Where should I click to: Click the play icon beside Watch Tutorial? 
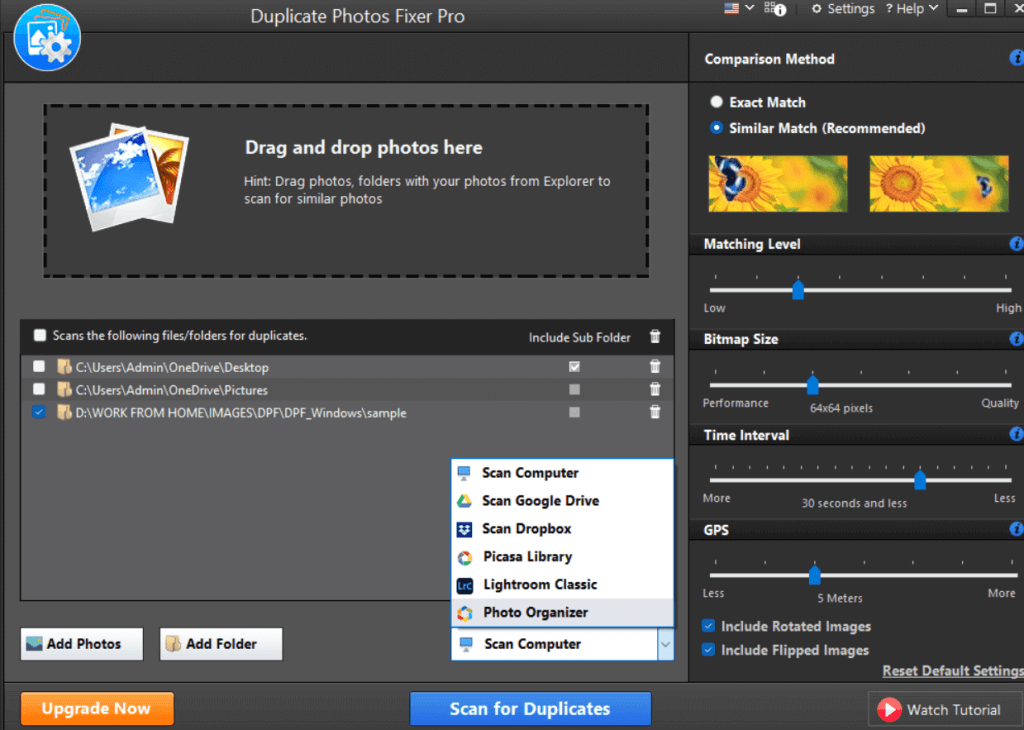(889, 710)
